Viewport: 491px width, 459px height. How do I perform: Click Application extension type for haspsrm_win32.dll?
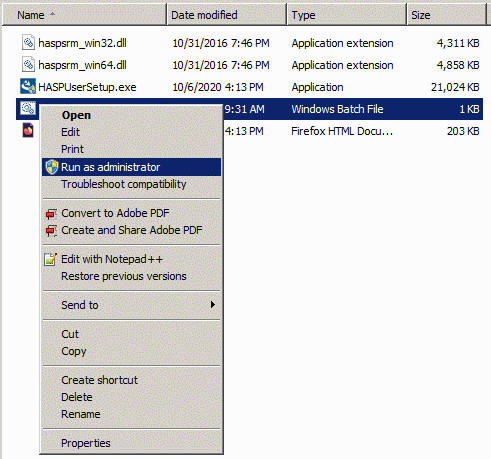pos(342,43)
